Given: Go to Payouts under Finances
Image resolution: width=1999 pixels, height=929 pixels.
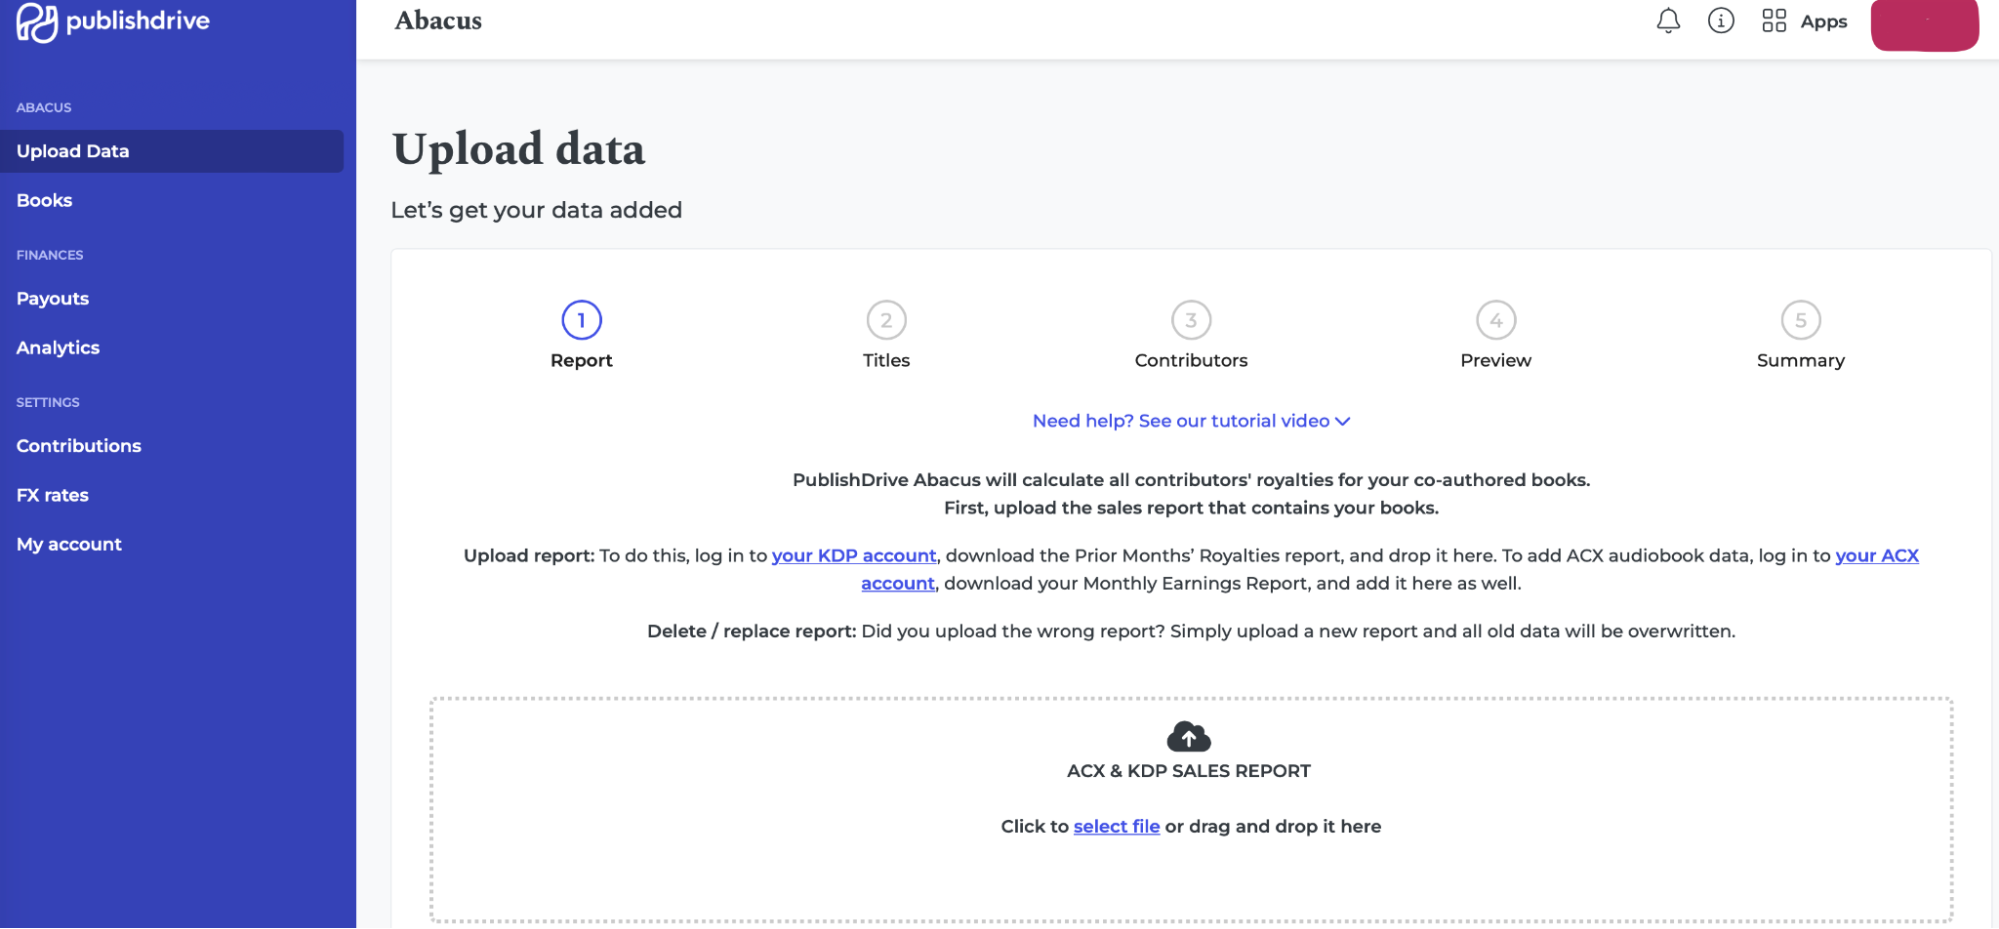Looking at the screenshot, I should (52, 298).
